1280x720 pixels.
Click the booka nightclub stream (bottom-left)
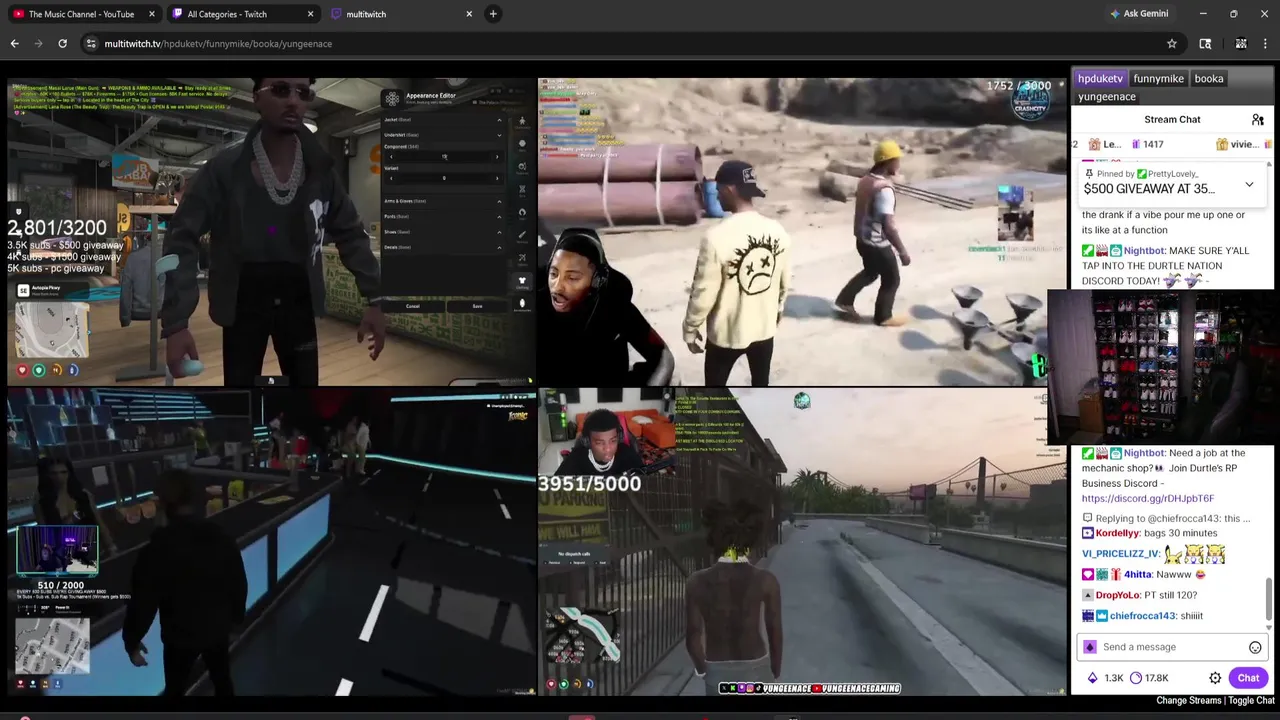pos(271,541)
